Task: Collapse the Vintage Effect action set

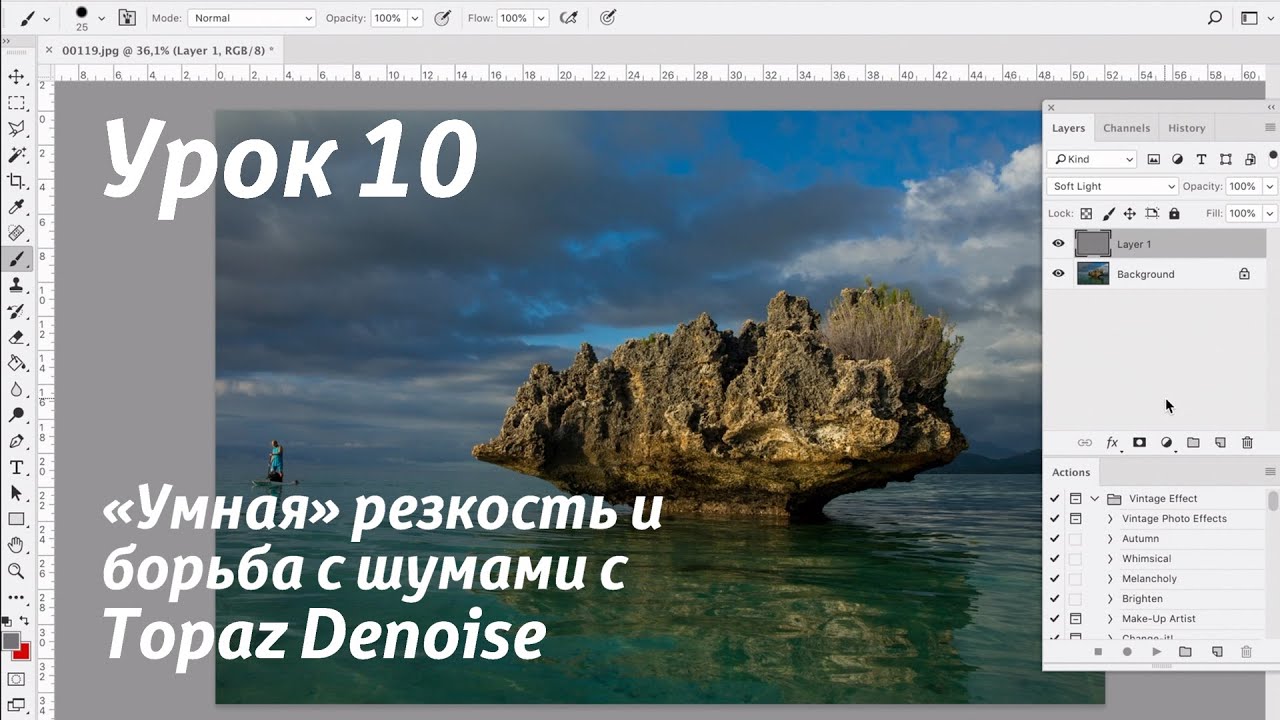Action: click(x=1095, y=498)
